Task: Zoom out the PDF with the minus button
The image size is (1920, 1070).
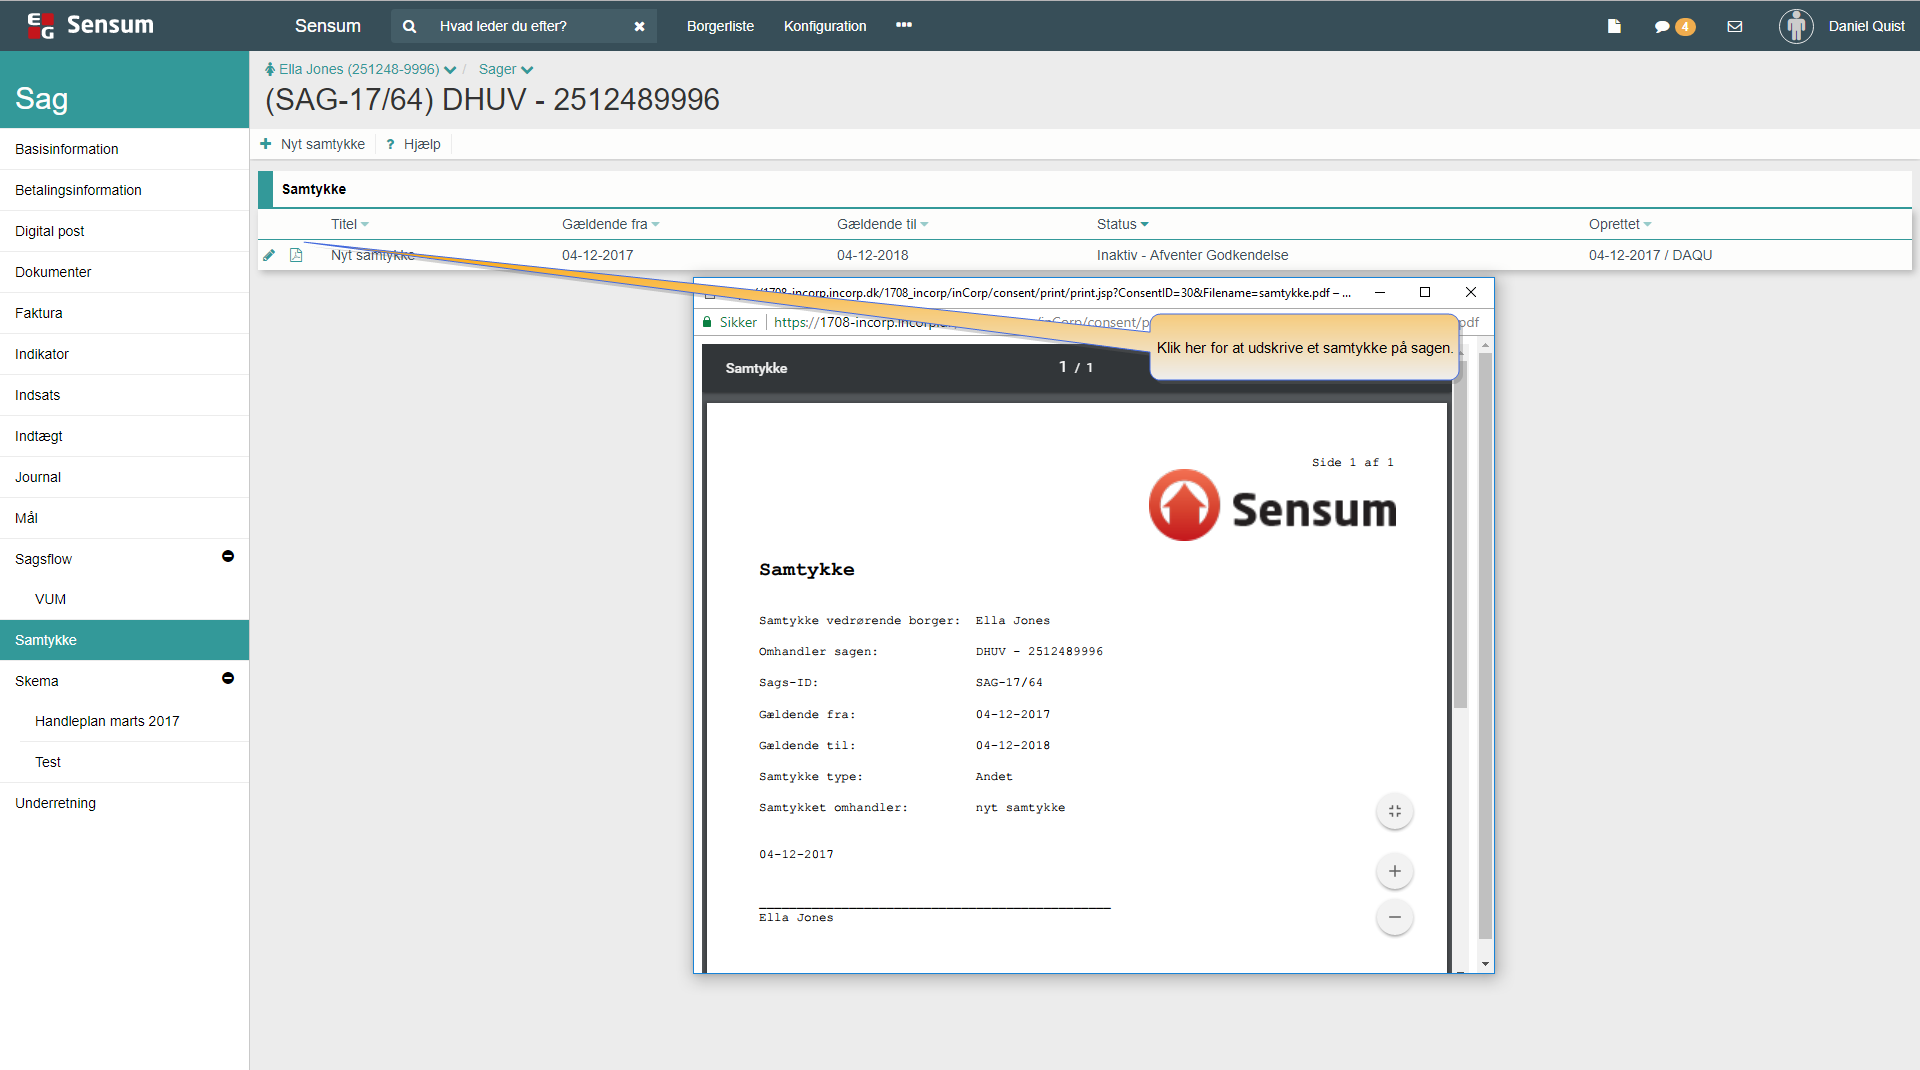Action: pyautogui.click(x=1395, y=917)
